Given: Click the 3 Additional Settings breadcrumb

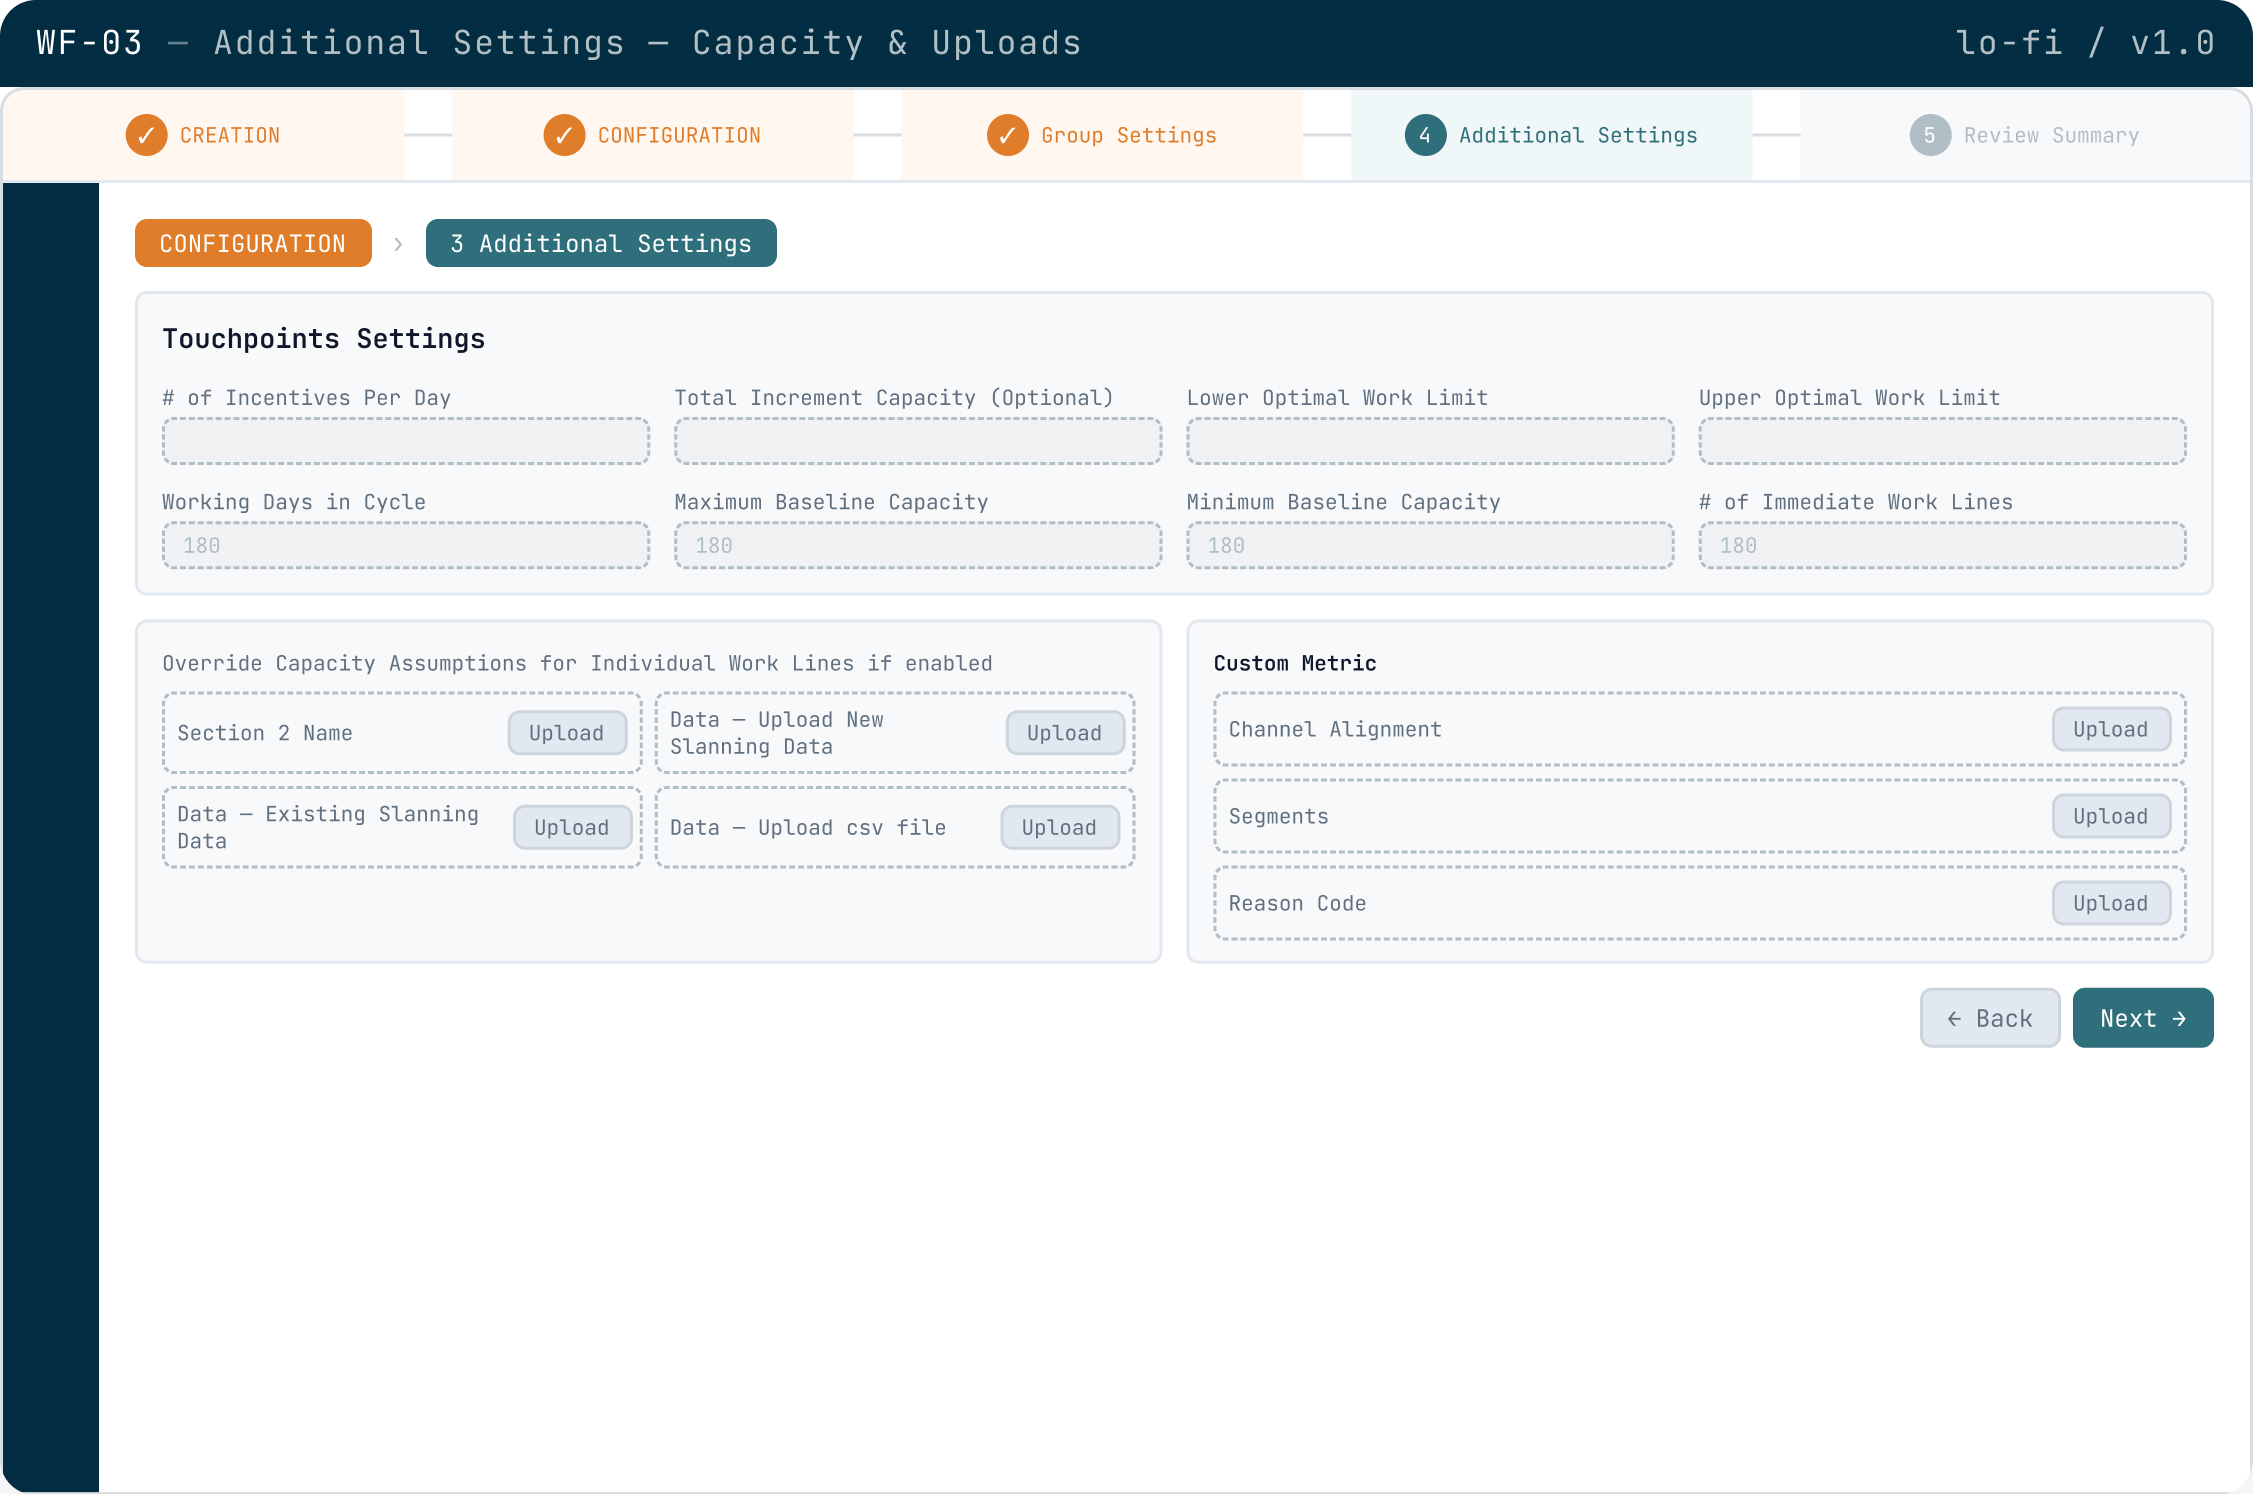Looking at the screenshot, I should tap(601, 243).
